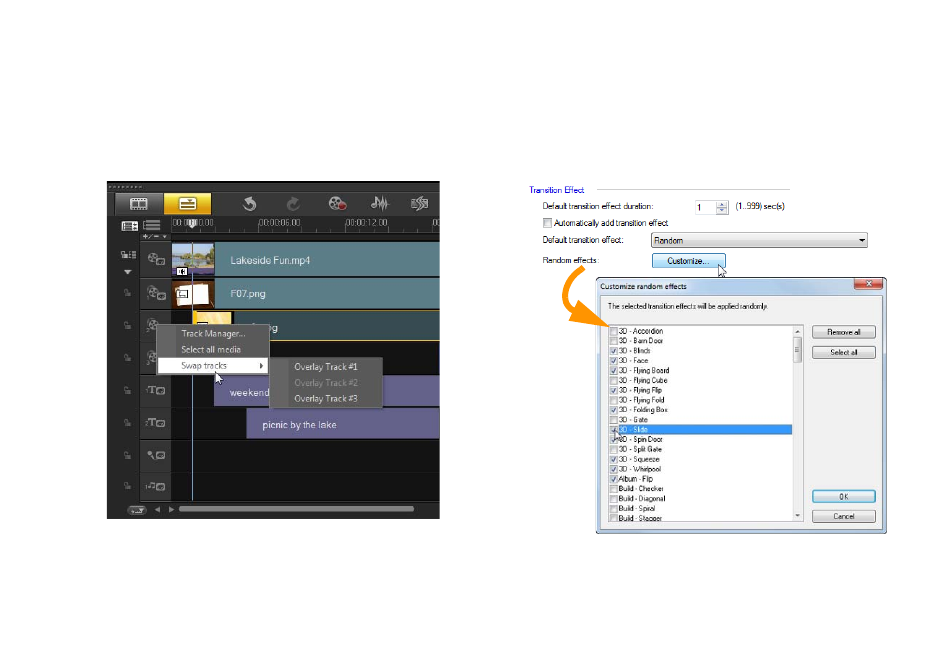Switch to Storyboard View icon
This screenshot has width=948, height=664.
click(x=138, y=204)
